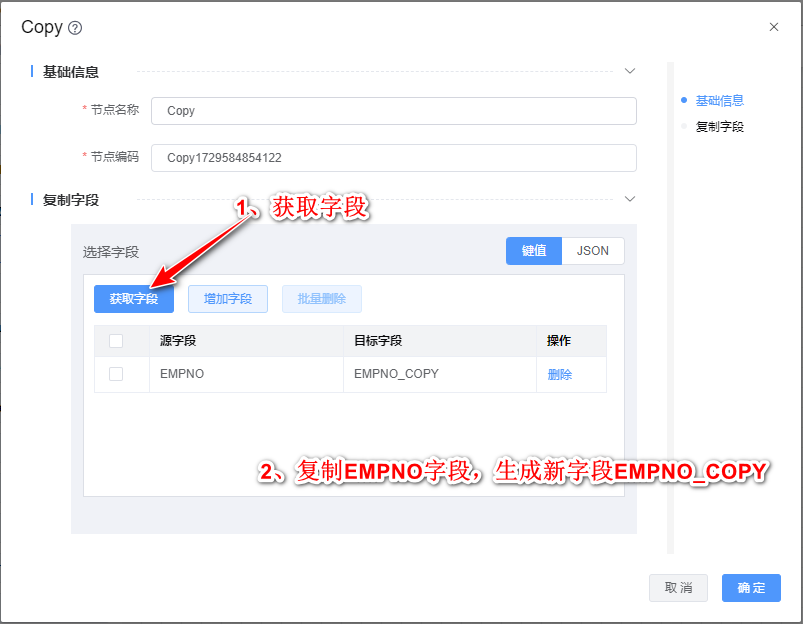
Task: Collapse the 复制字段 section chevron
Action: [x=629, y=199]
